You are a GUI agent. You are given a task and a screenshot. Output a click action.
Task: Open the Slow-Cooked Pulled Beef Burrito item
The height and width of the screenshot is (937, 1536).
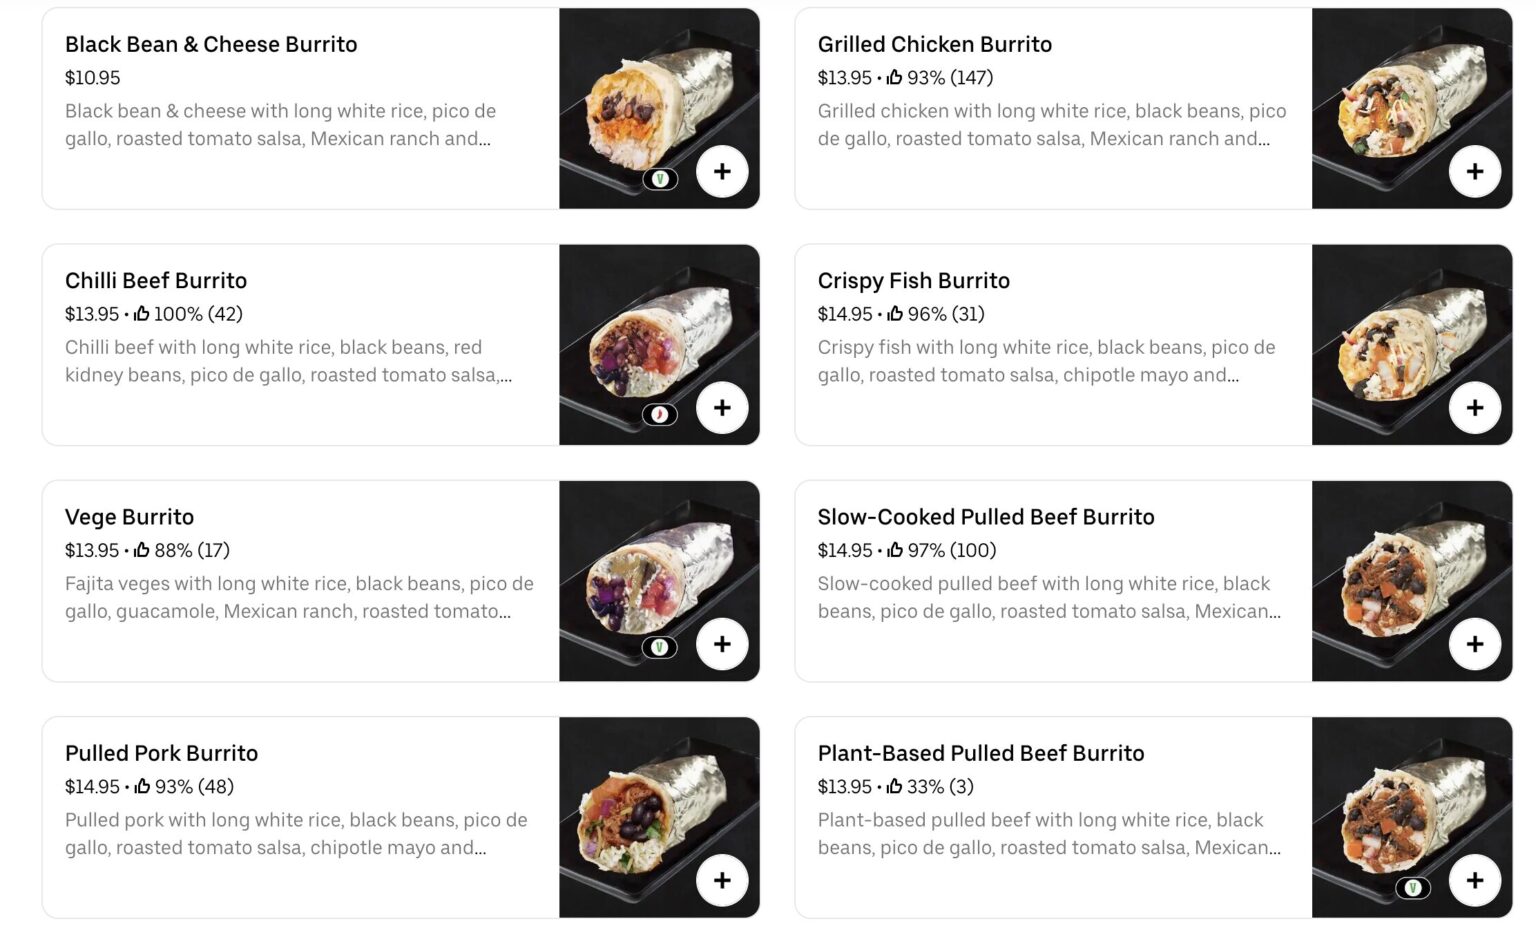(985, 517)
